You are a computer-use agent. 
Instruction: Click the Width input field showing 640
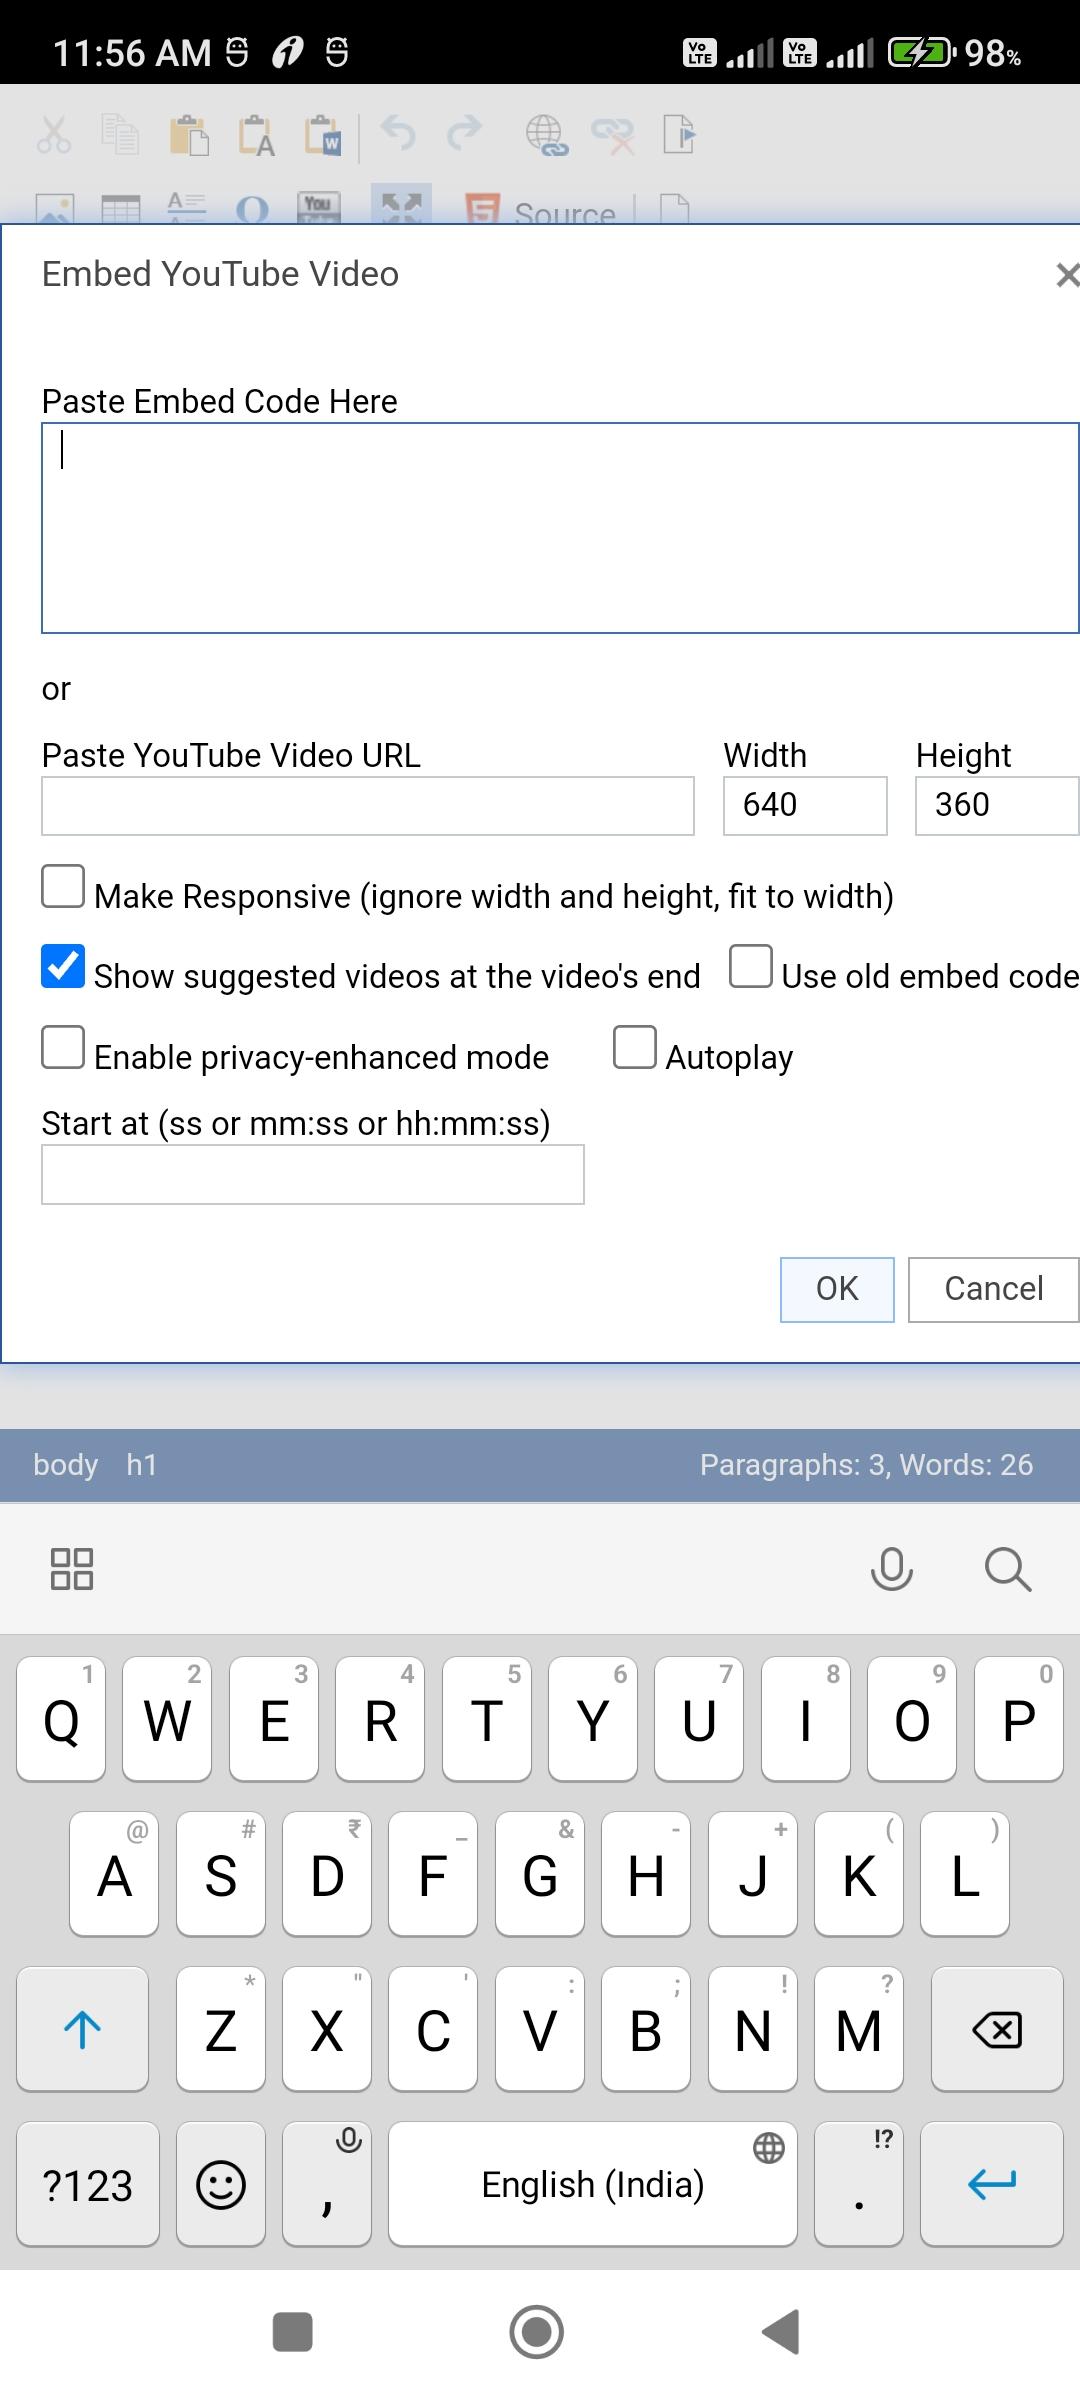click(805, 806)
